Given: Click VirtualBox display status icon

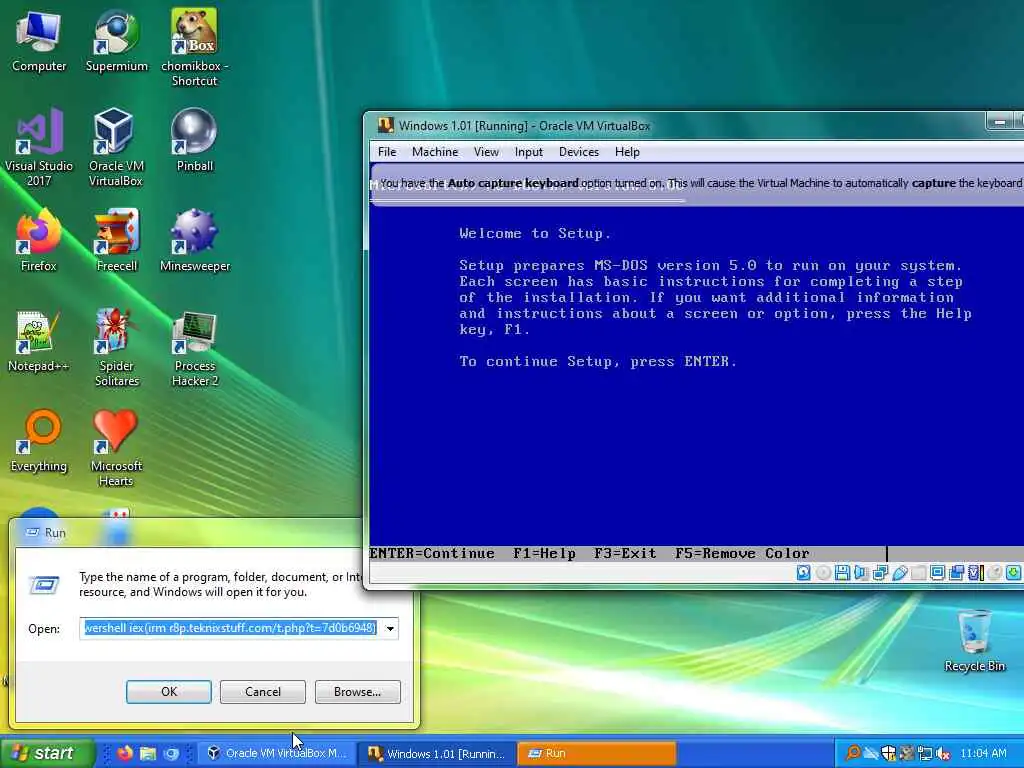Looking at the screenshot, I should [937, 573].
